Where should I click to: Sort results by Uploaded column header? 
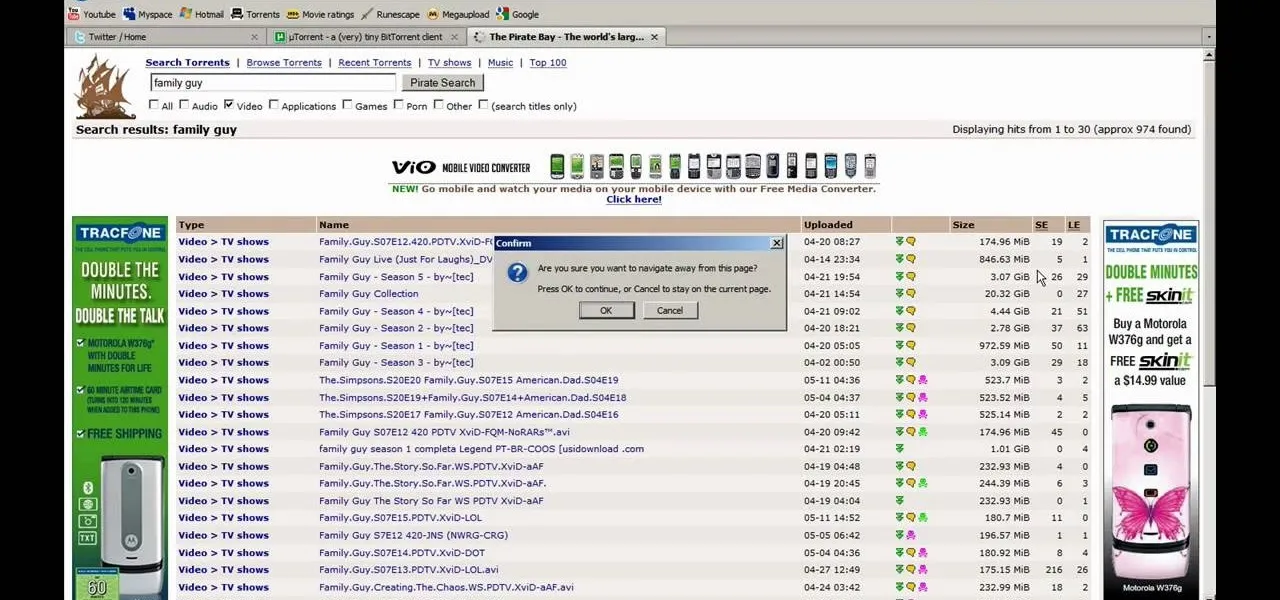click(829, 225)
